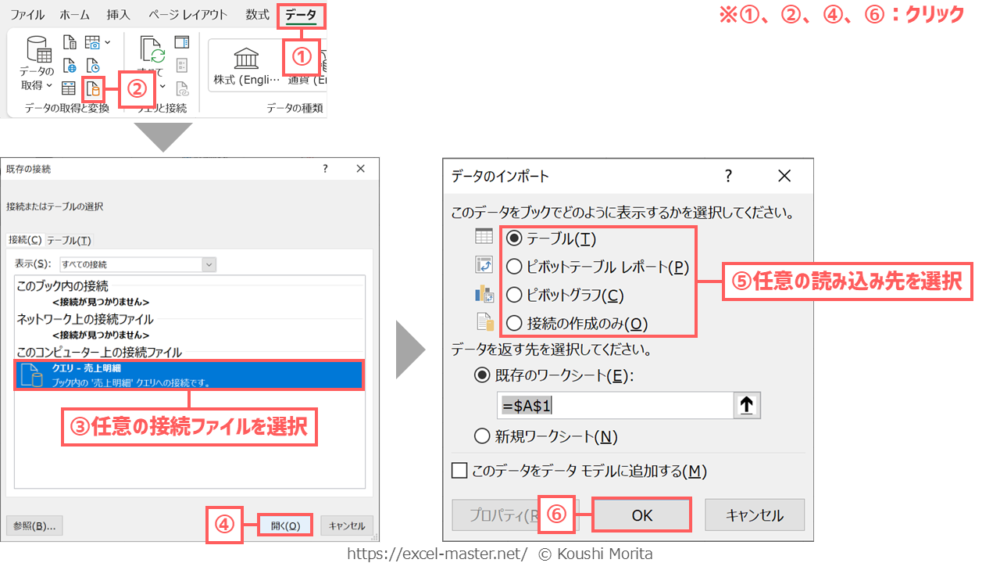Click OK in the データのインポート dialog
1000x563 pixels.
(641, 515)
